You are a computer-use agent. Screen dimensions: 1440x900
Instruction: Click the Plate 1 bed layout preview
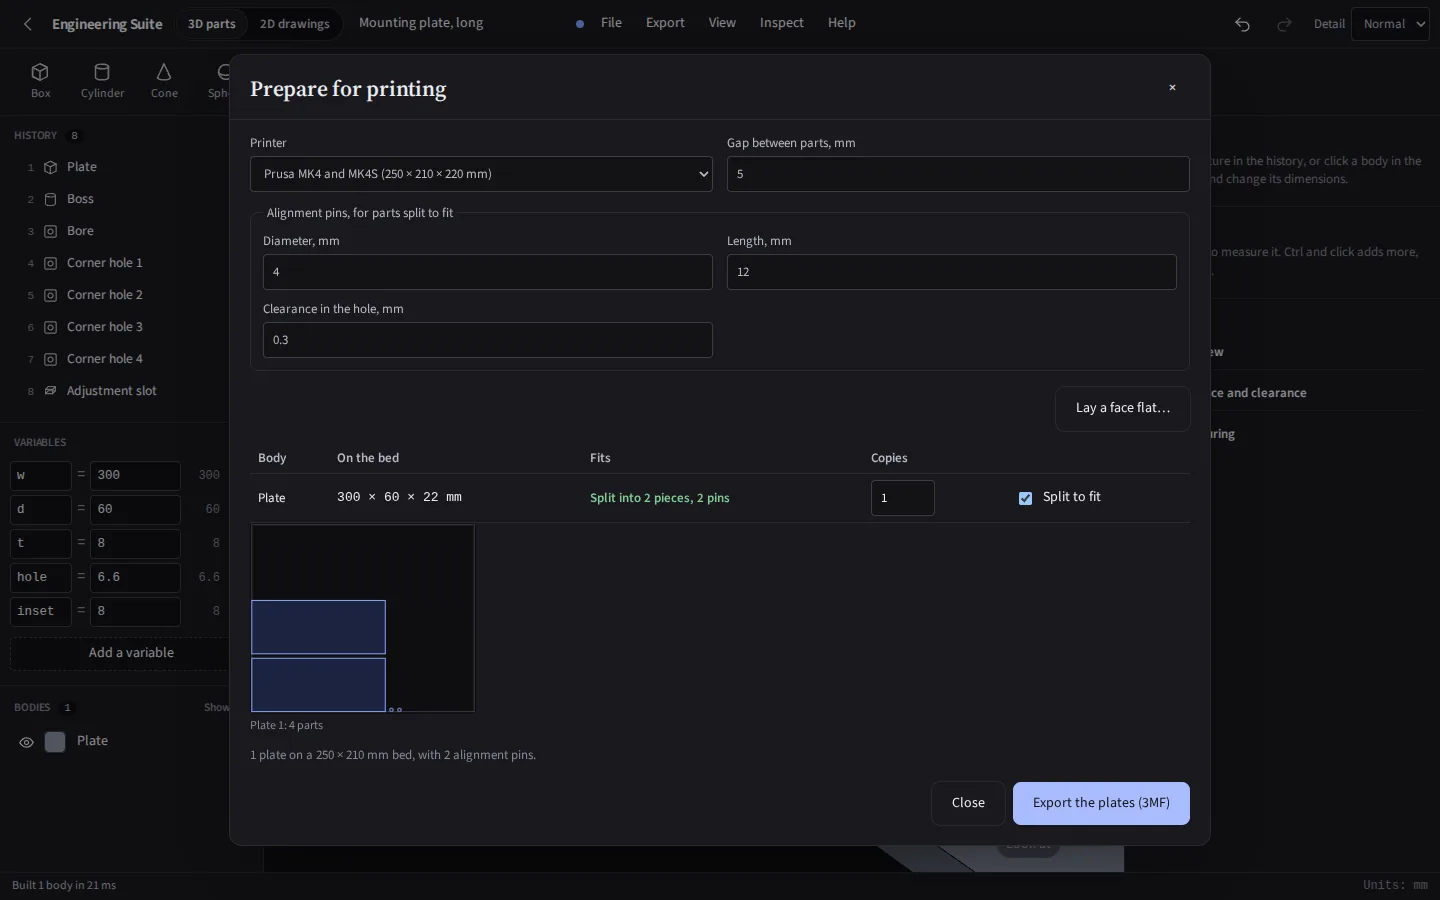click(x=363, y=618)
